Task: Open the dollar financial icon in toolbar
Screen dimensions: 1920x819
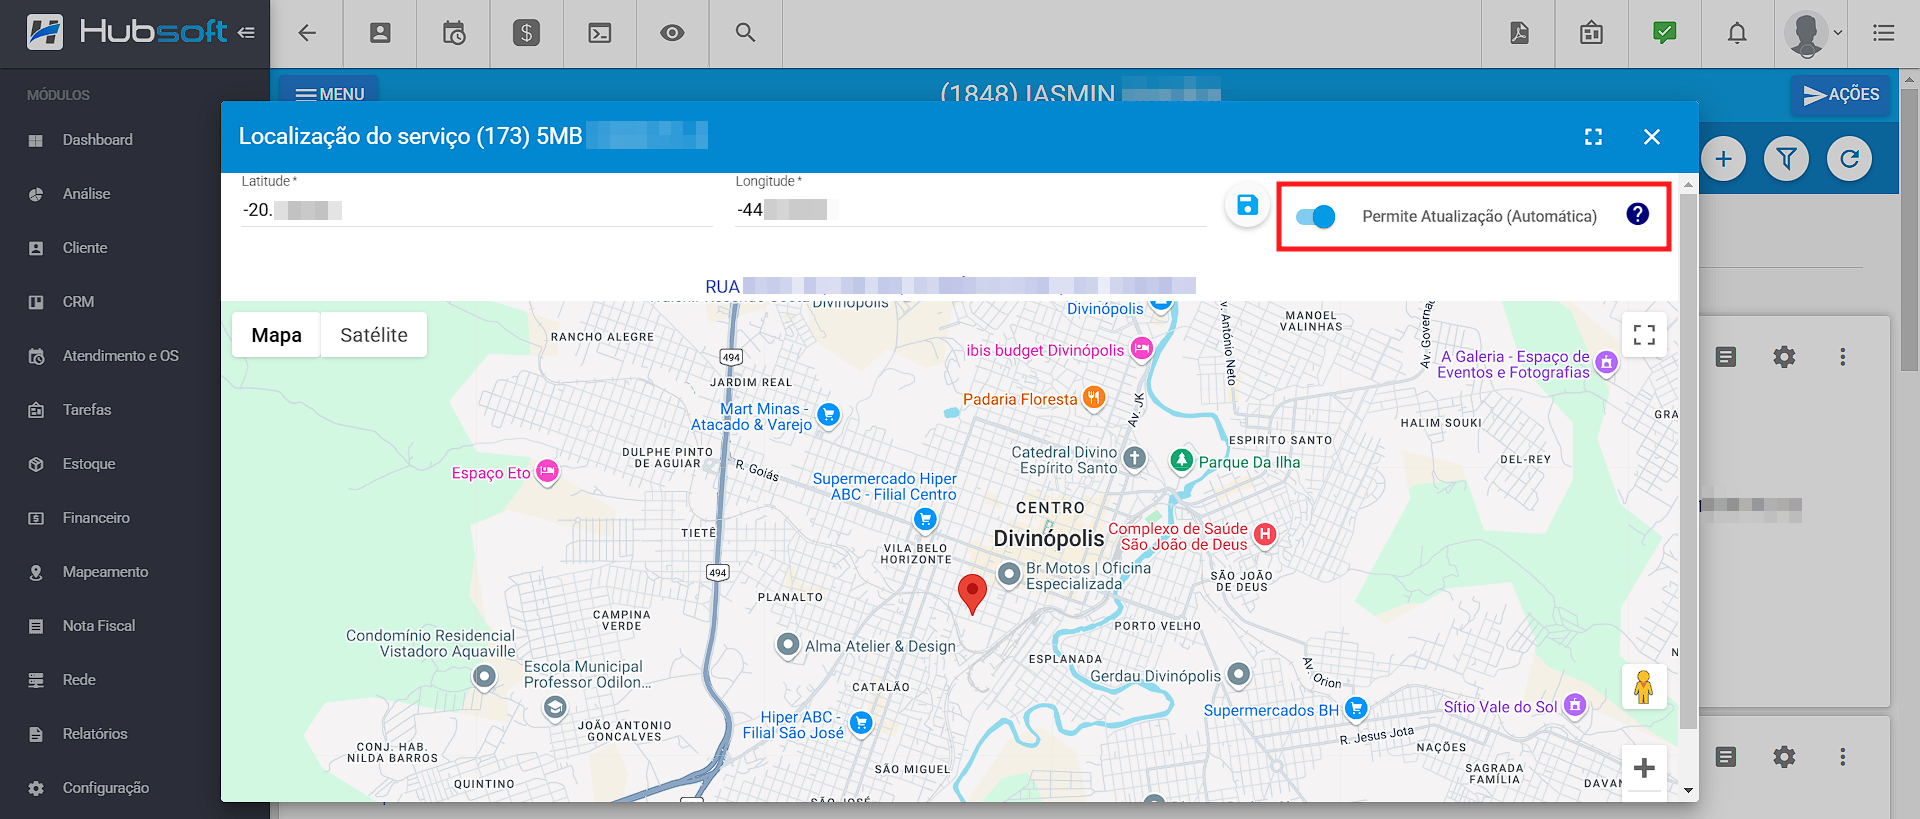Action: pyautogui.click(x=526, y=33)
